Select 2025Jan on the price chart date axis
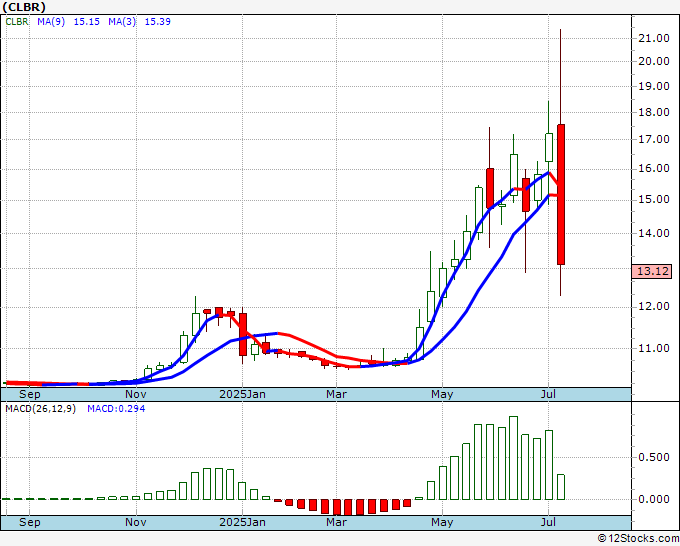The image size is (680, 546). pos(242,394)
